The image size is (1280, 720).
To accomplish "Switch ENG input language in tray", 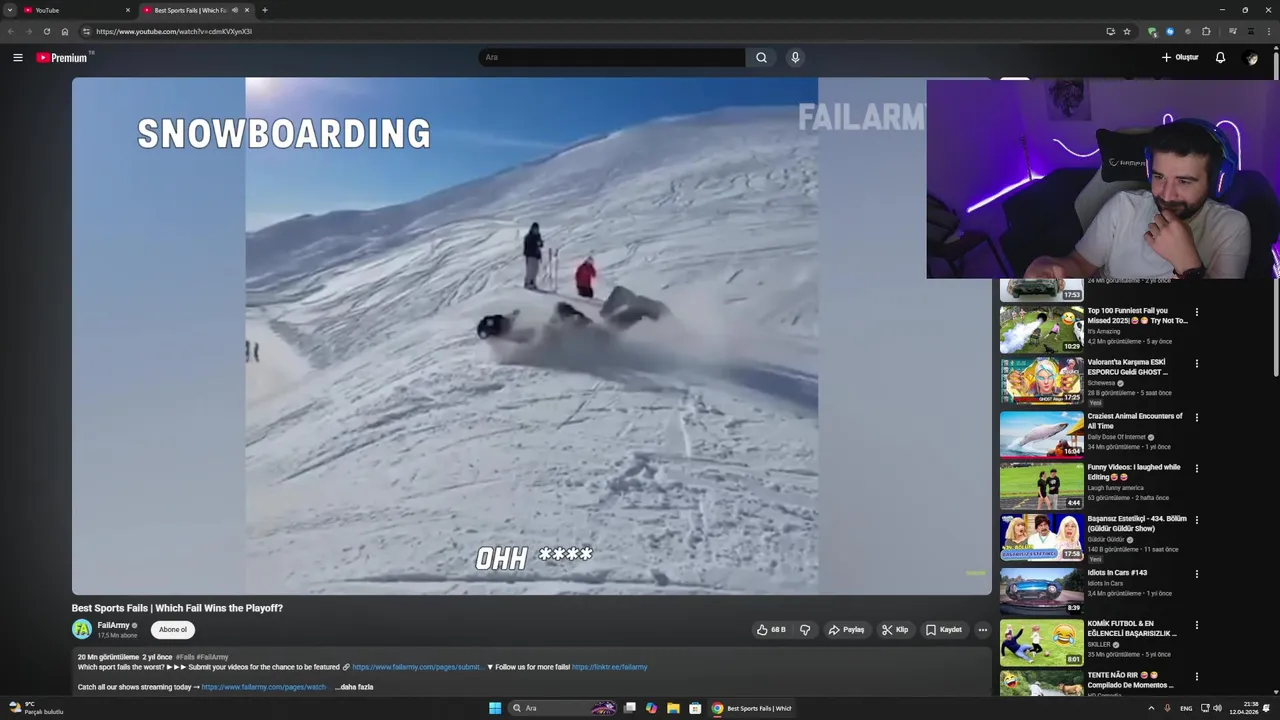I will click(x=1186, y=708).
